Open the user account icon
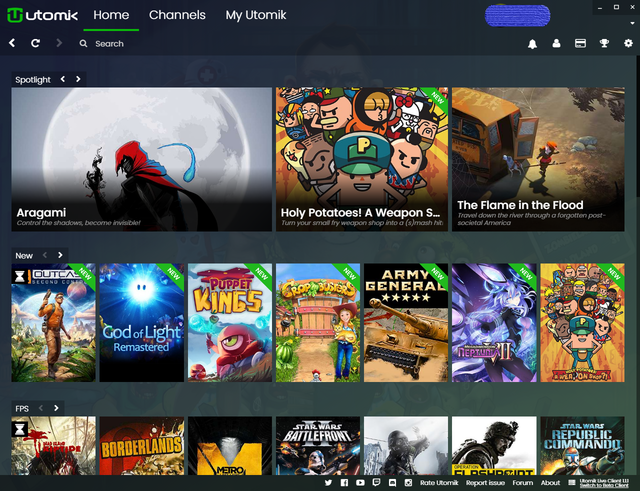This screenshot has width=640, height=491. pyautogui.click(x=556, y=43)
